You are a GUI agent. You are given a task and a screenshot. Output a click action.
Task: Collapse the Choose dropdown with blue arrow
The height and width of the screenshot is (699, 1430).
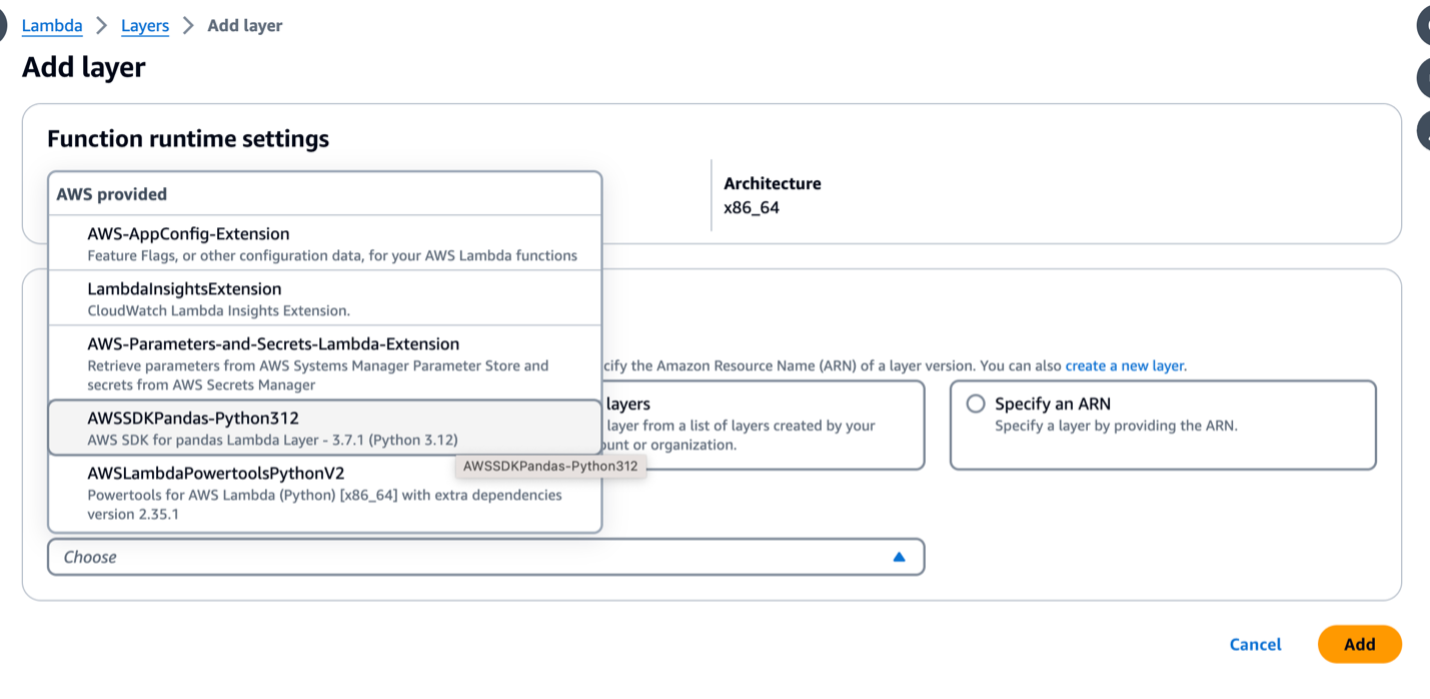[898, 557]
